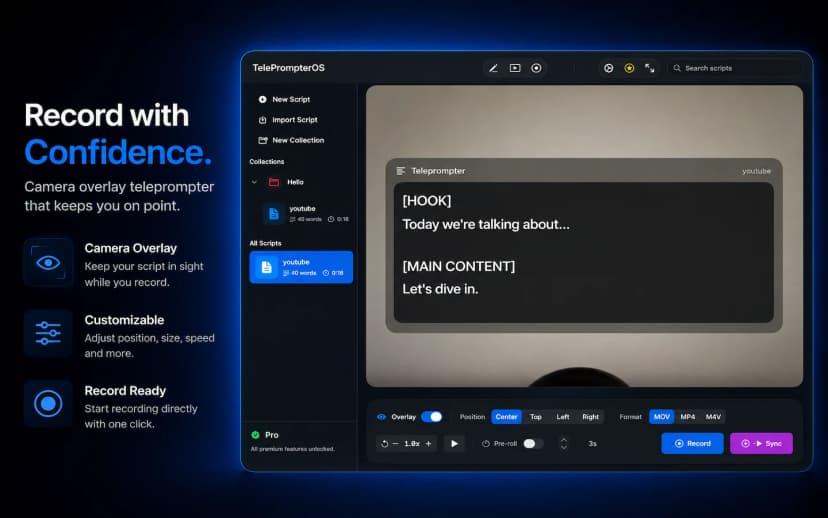Image resolution: width=828 pixels, height=518 pixels.
Task: Reset scroll speed with circular arrow
Action: (x=384, y=444)
